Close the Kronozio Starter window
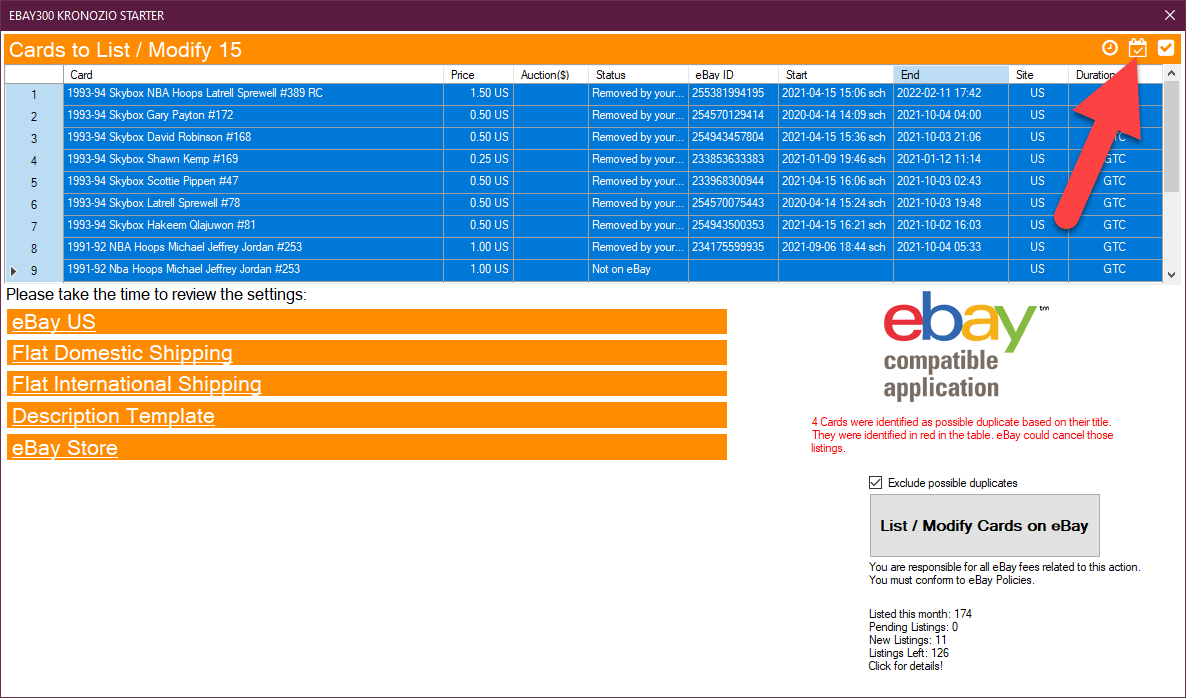Viewport: 1186px width, 698px height. 1169,15
